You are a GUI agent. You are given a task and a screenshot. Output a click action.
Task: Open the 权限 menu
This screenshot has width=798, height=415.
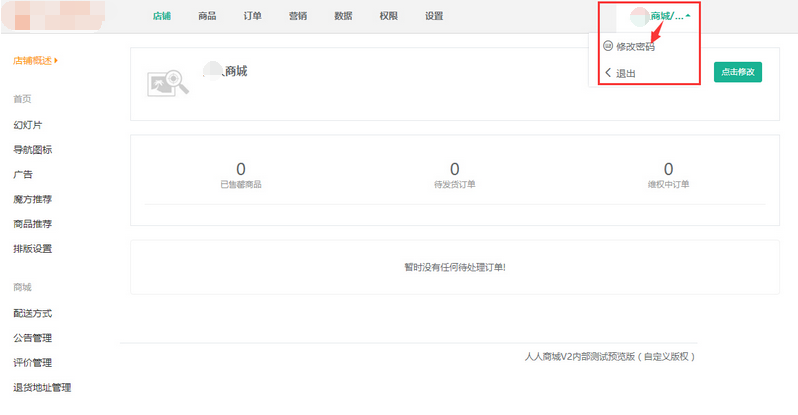[x=388, y=16]
